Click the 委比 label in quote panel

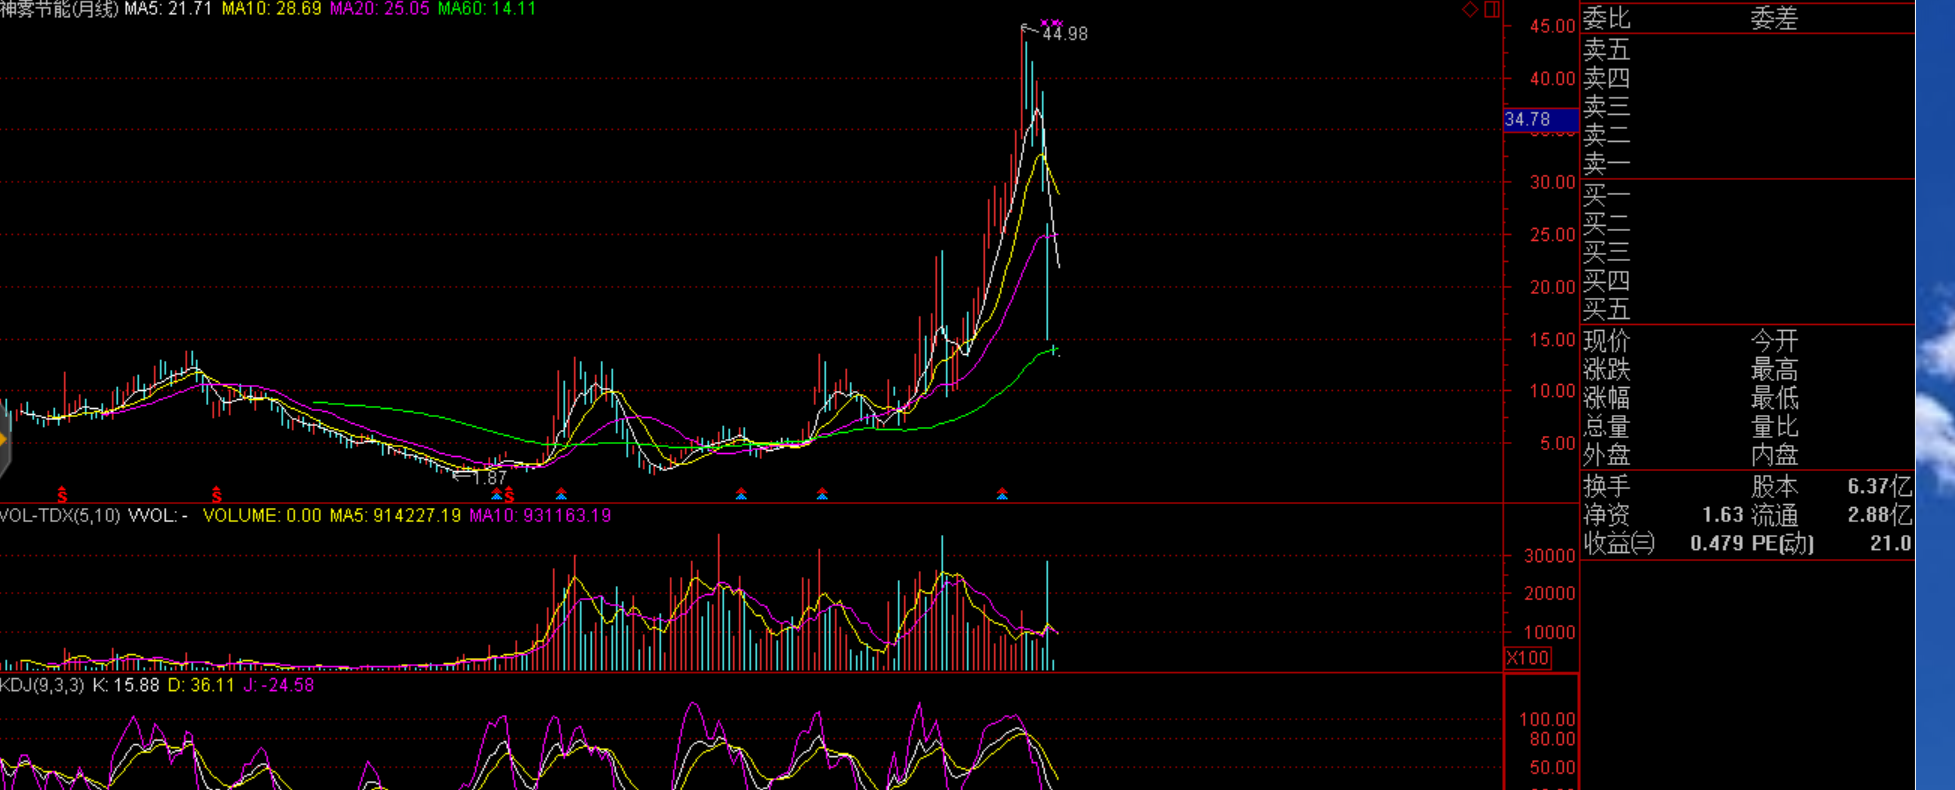(x=1607, y=19)
